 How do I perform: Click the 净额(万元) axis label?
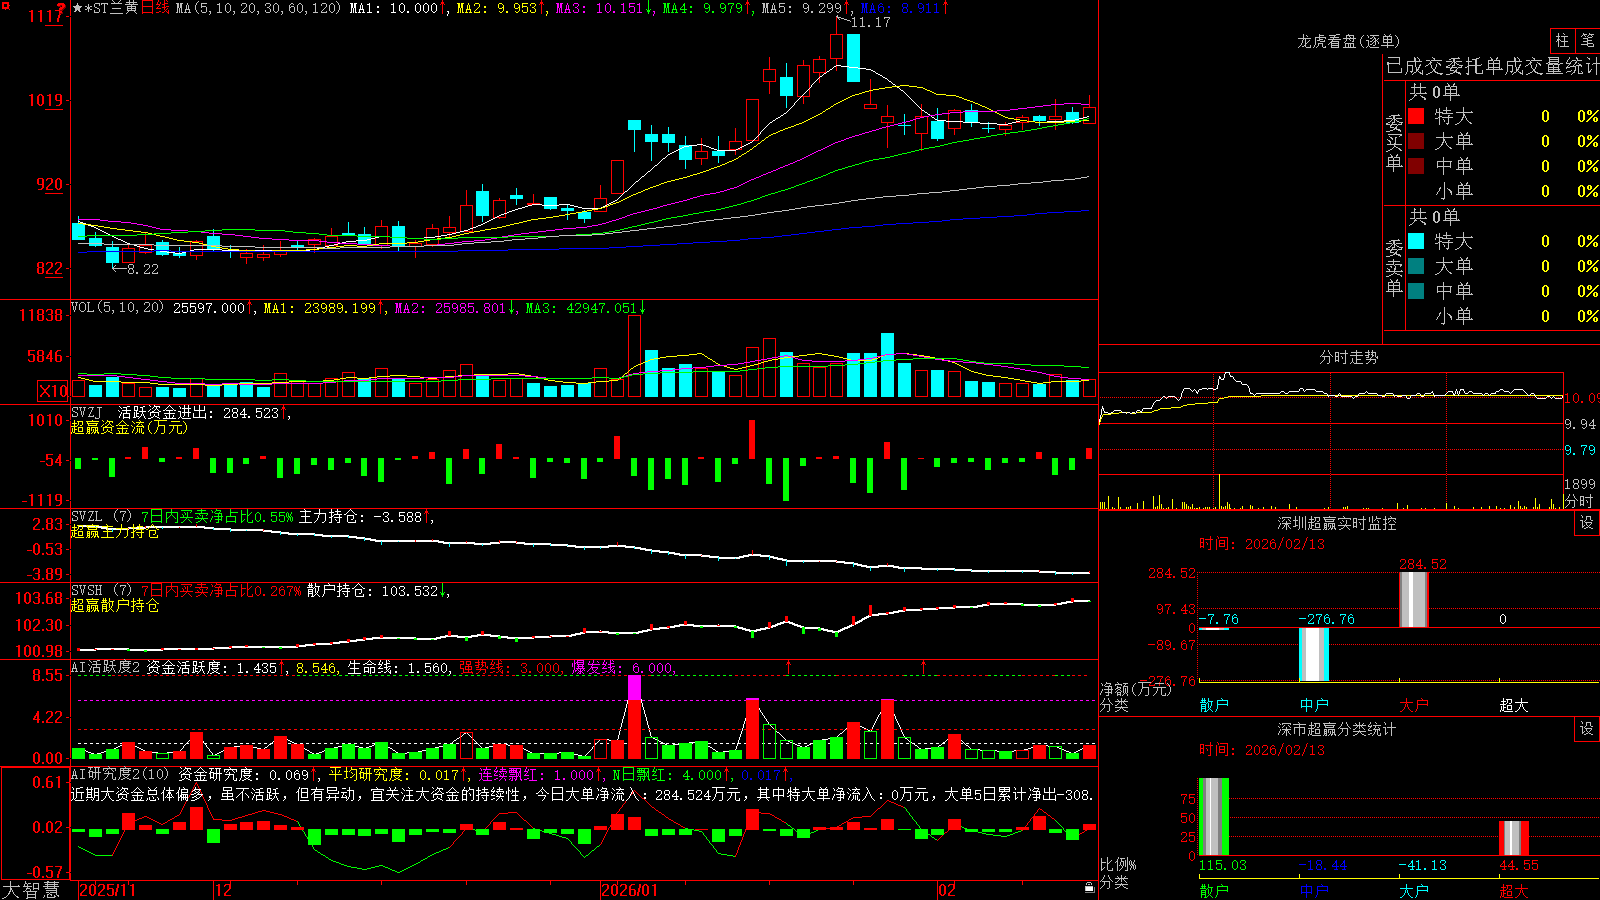click(x=1136, y=689)
